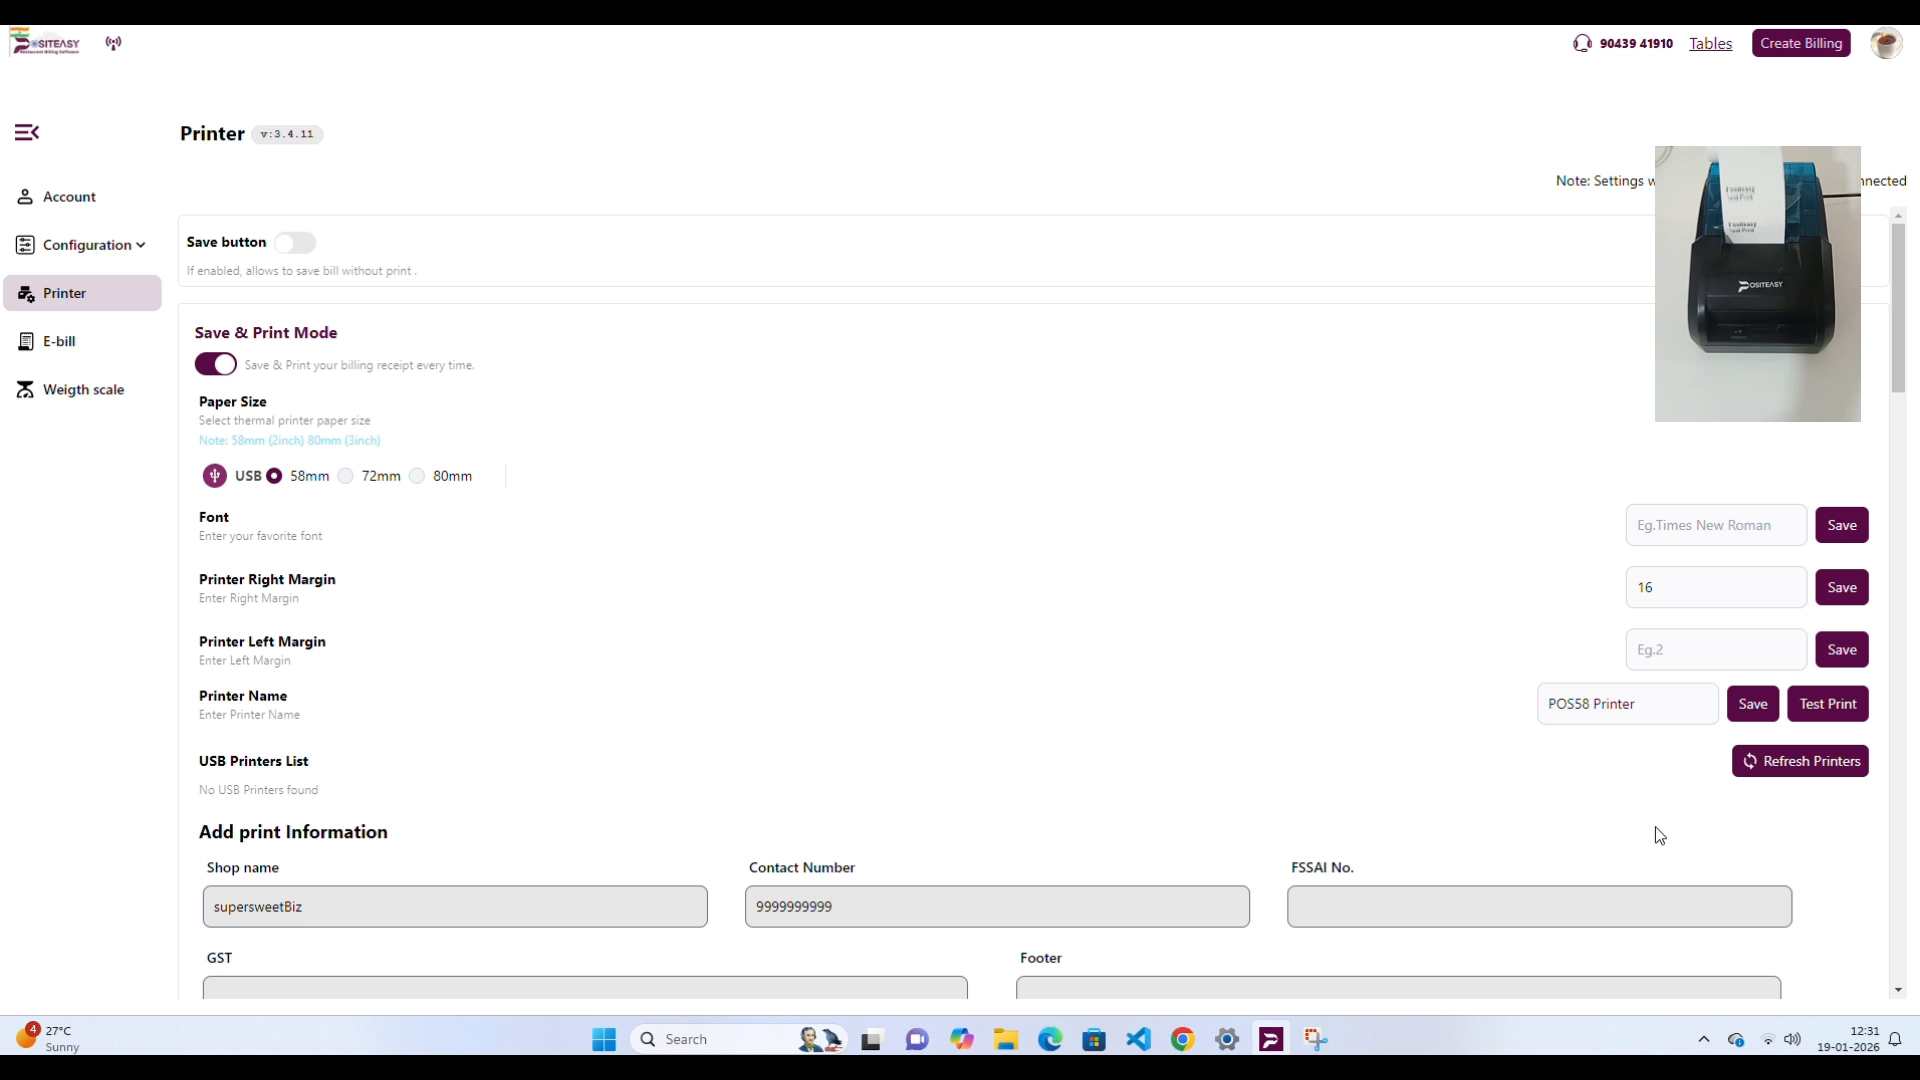
Task: Click the Refresh Printers button
Action: point(1799,762)
